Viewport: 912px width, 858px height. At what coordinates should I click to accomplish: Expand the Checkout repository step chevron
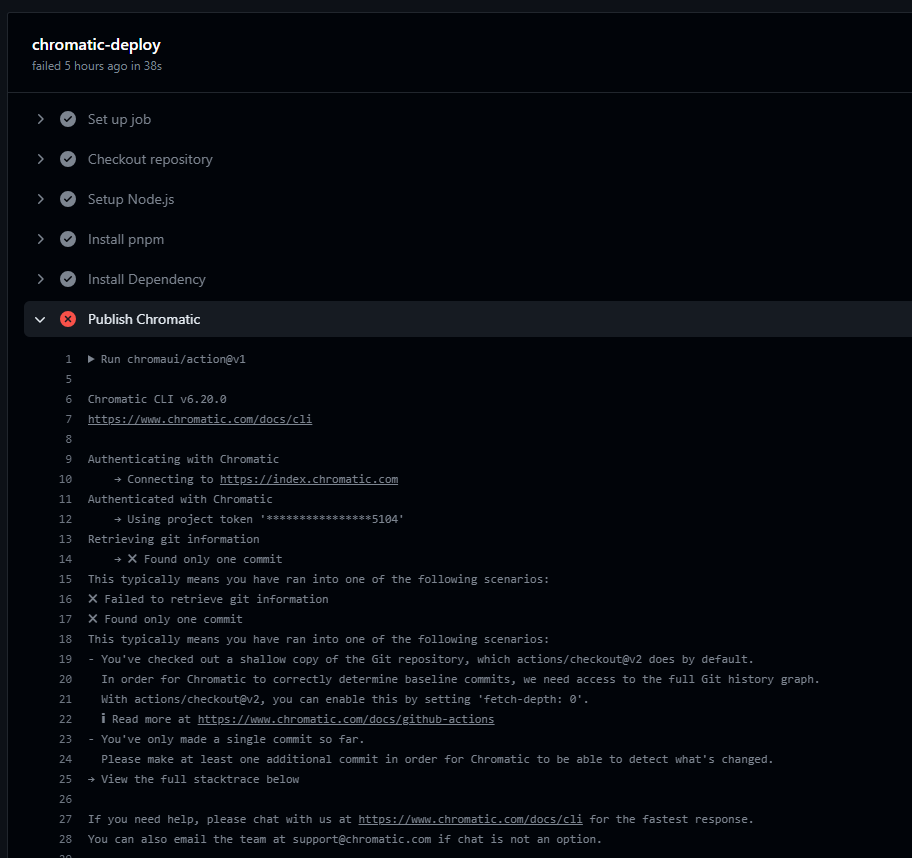click(x=40, y=159)
